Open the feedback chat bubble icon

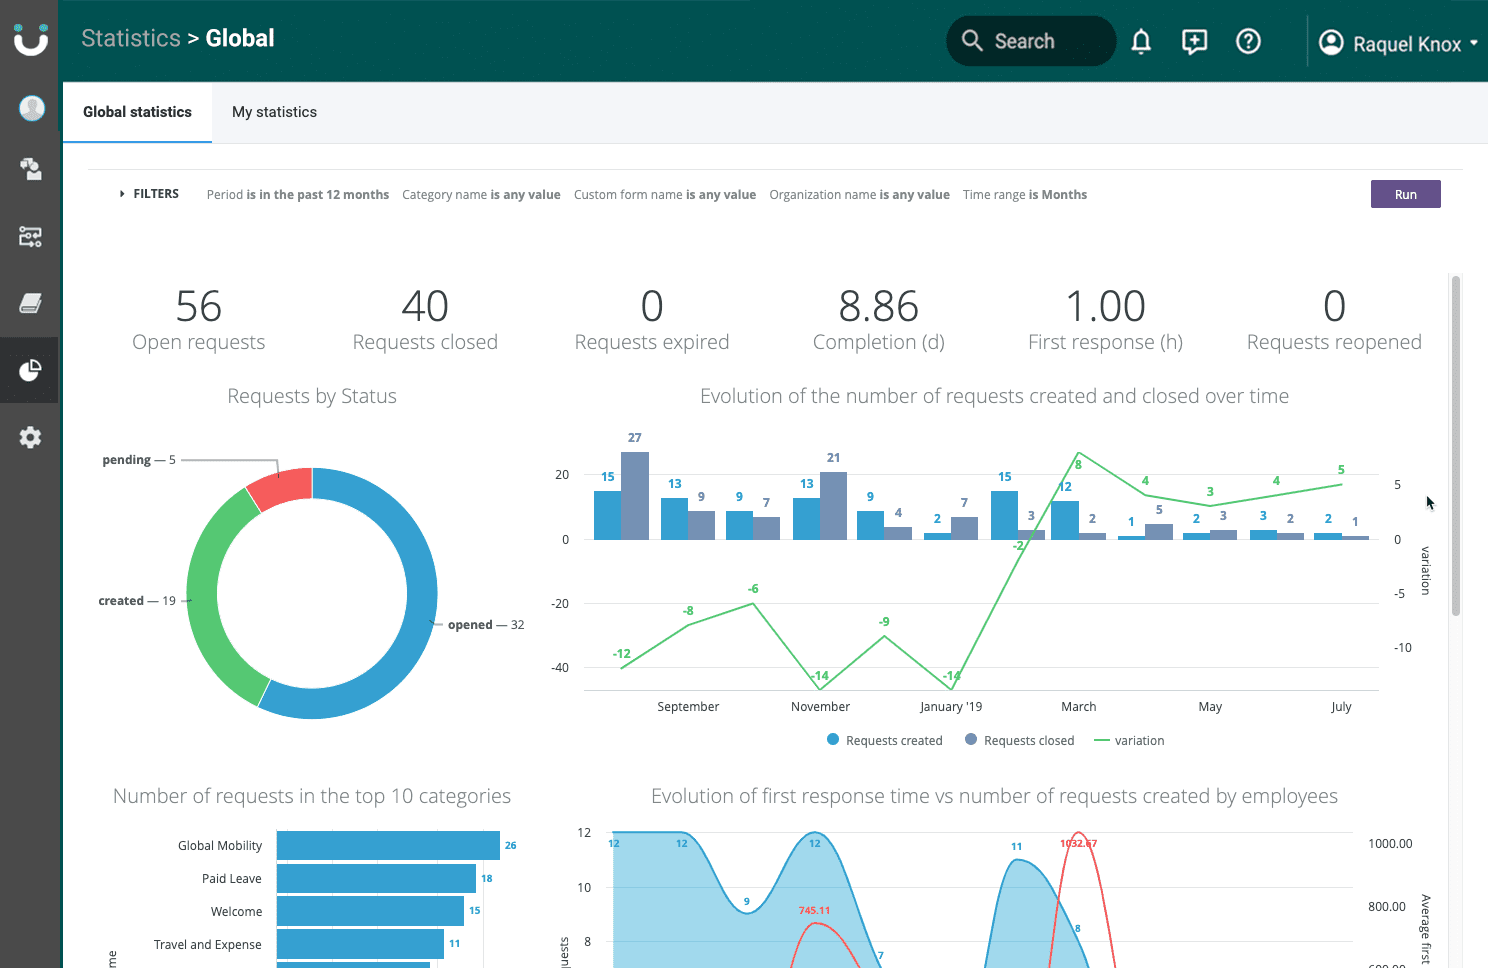tap(1194, 41)
